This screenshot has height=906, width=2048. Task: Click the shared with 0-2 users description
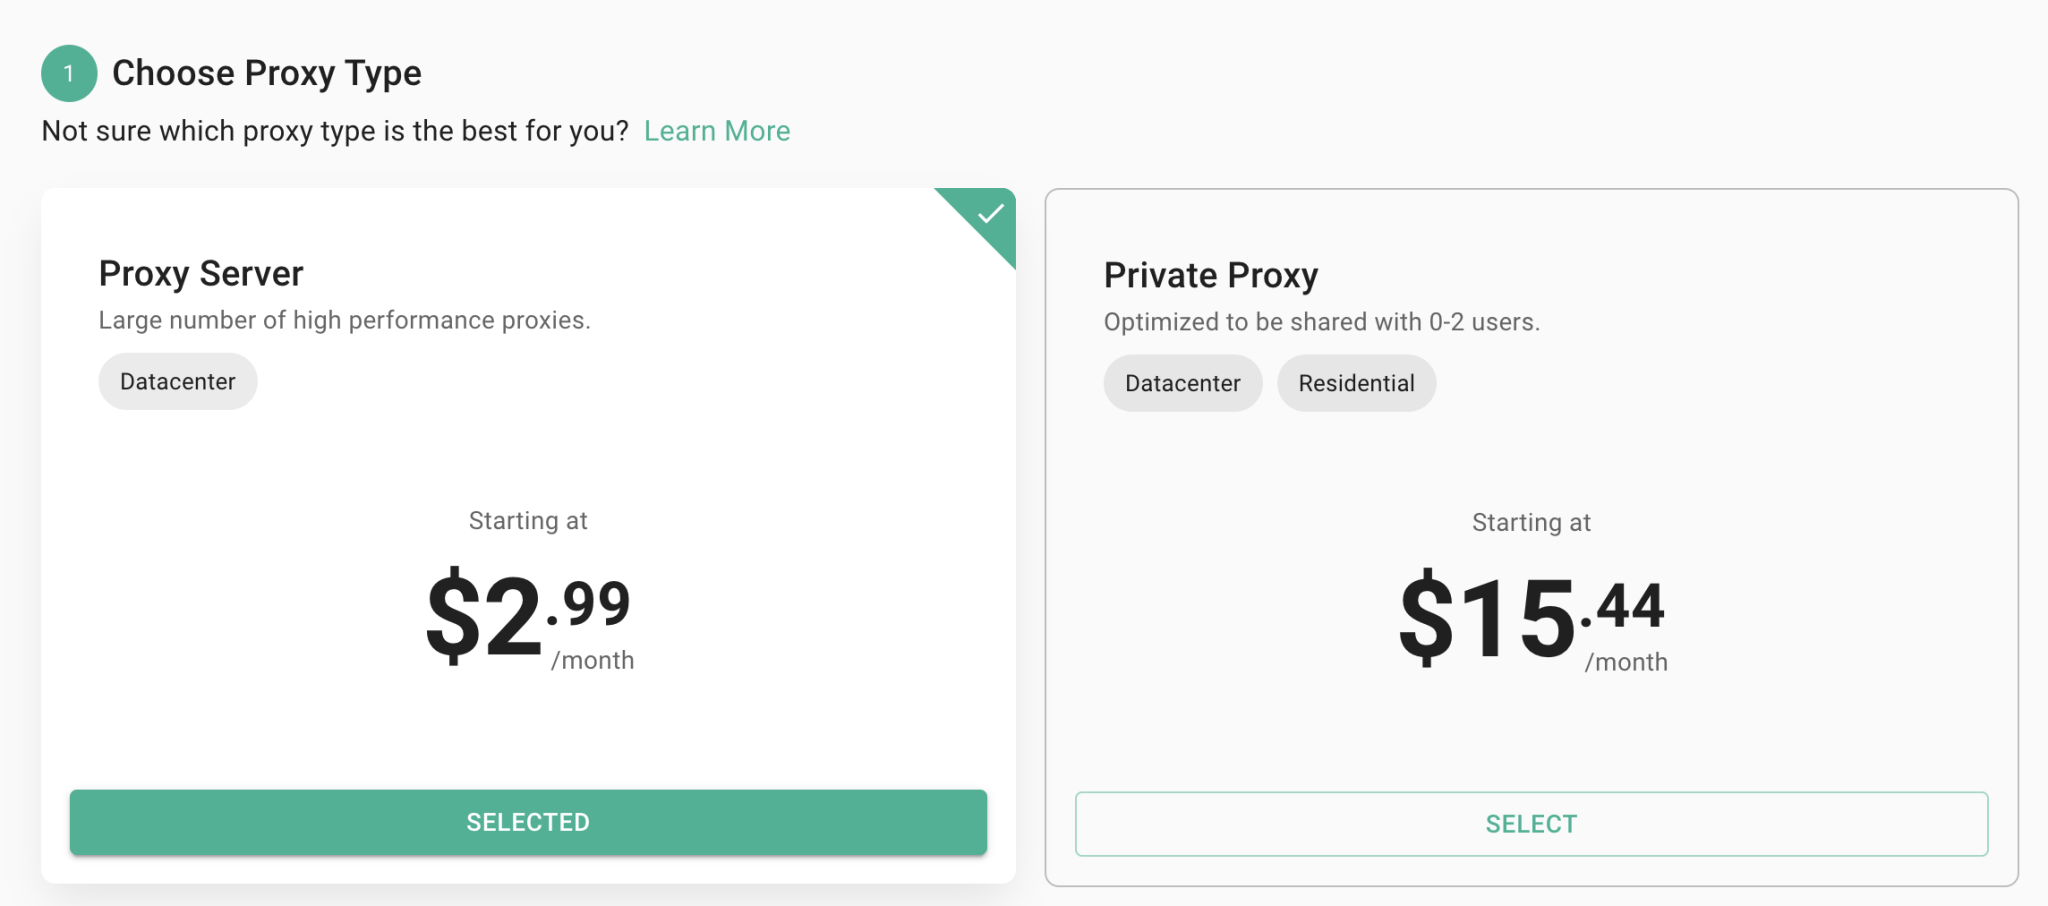click(x=1322, y=321)
